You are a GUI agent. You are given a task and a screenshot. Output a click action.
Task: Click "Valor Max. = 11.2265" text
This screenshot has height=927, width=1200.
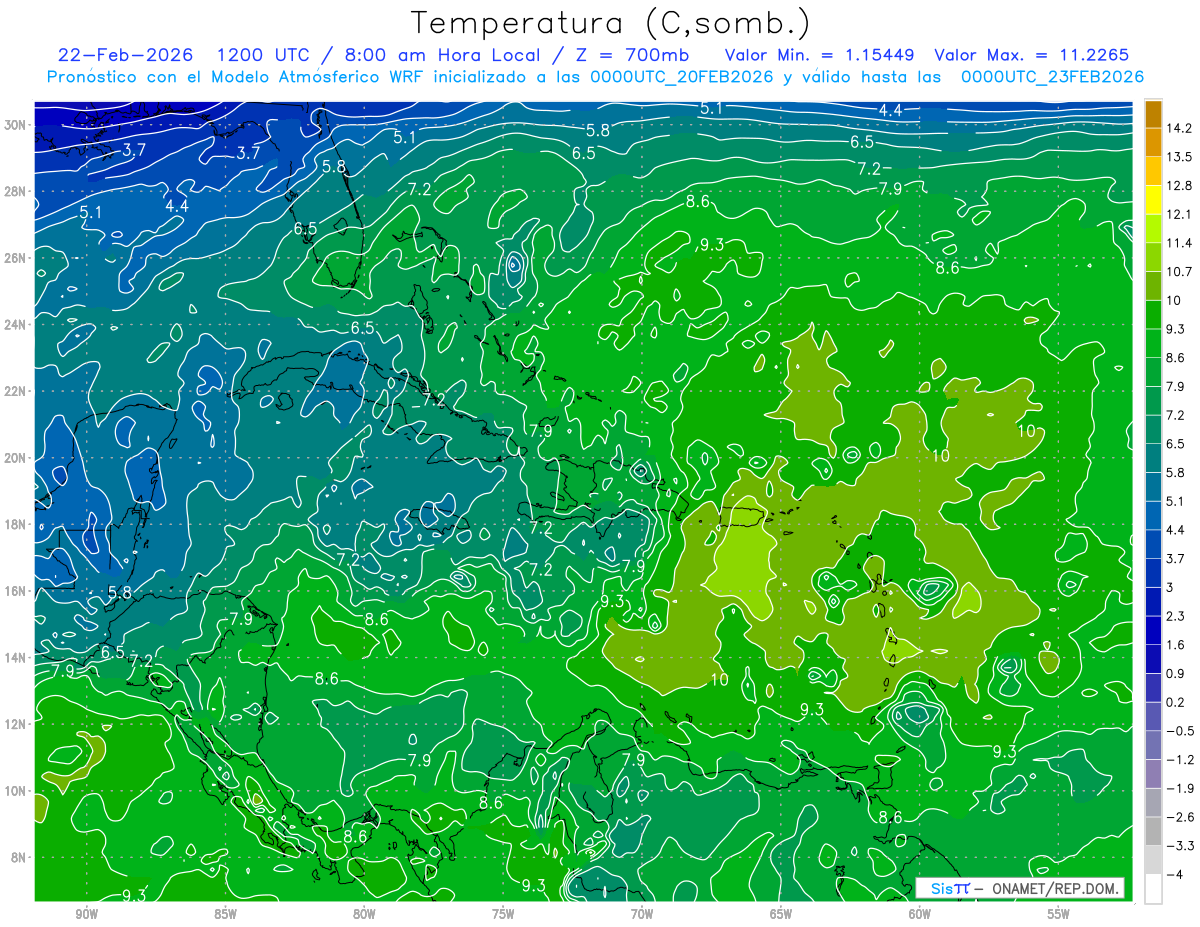(x=1032, y=54)
